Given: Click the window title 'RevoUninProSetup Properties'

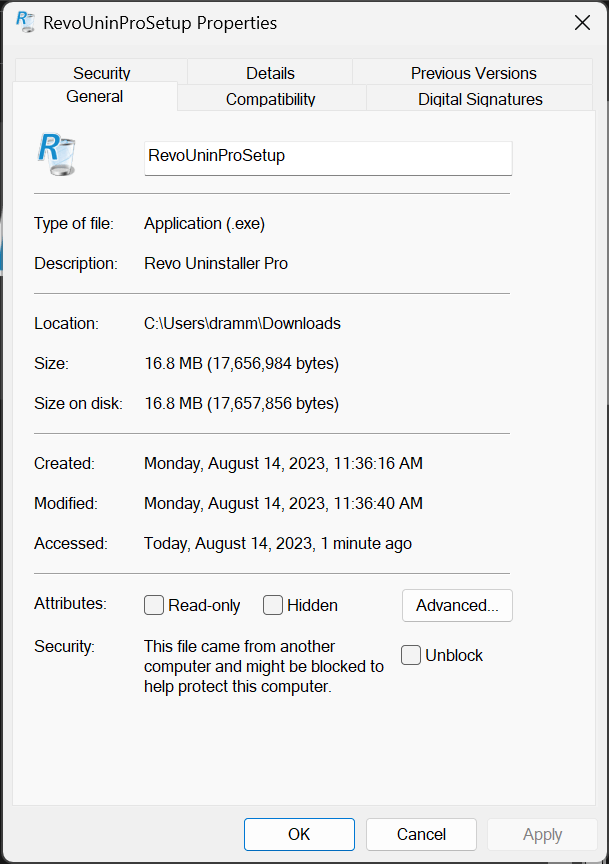Looking at the screenshot, I should [160, 23].
